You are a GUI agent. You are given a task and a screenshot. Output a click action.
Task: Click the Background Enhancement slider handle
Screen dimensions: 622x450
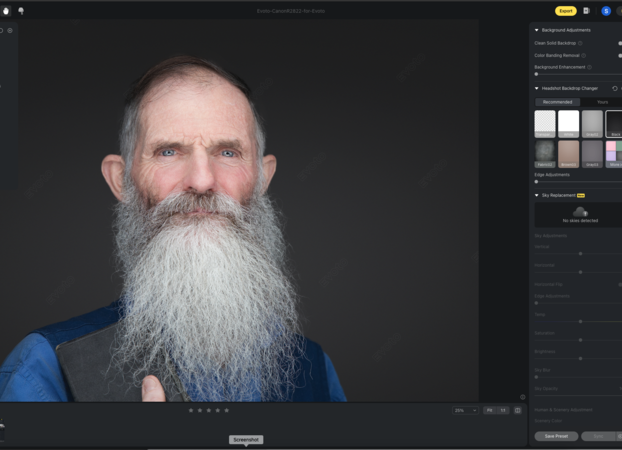pyautogui.click(x=537, y=74)
